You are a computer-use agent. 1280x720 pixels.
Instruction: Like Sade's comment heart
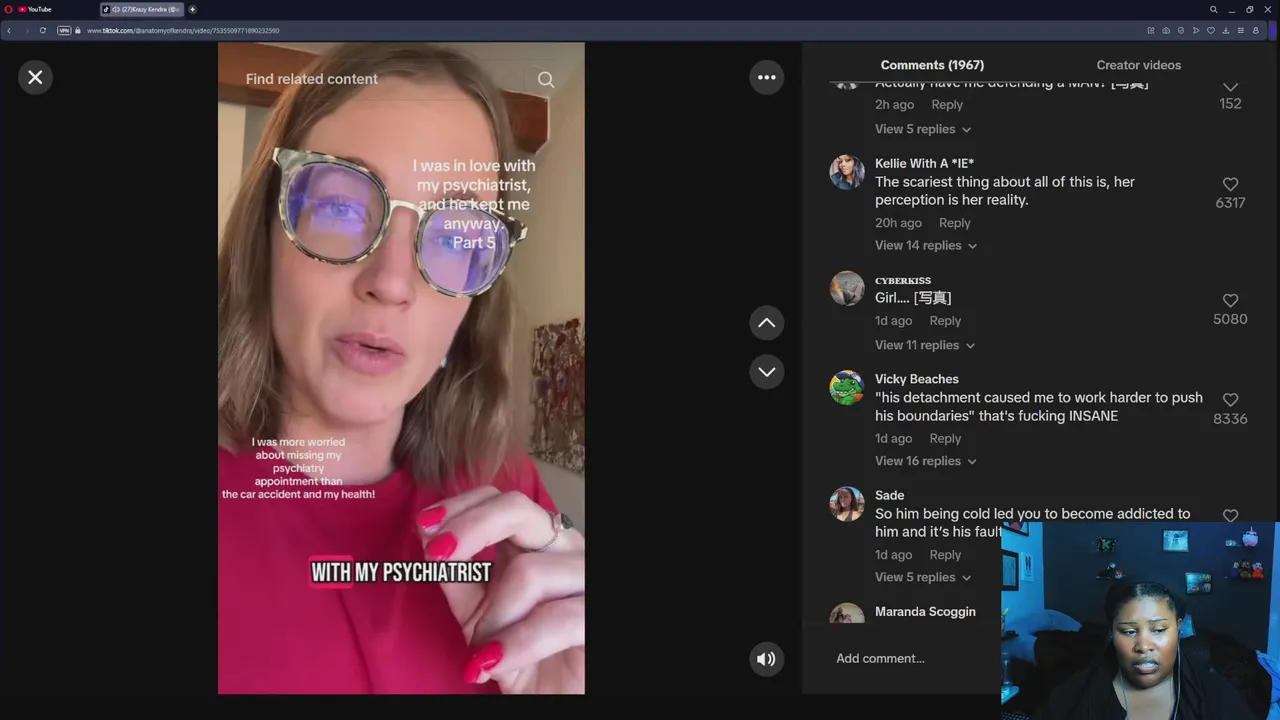(1230, 516)
